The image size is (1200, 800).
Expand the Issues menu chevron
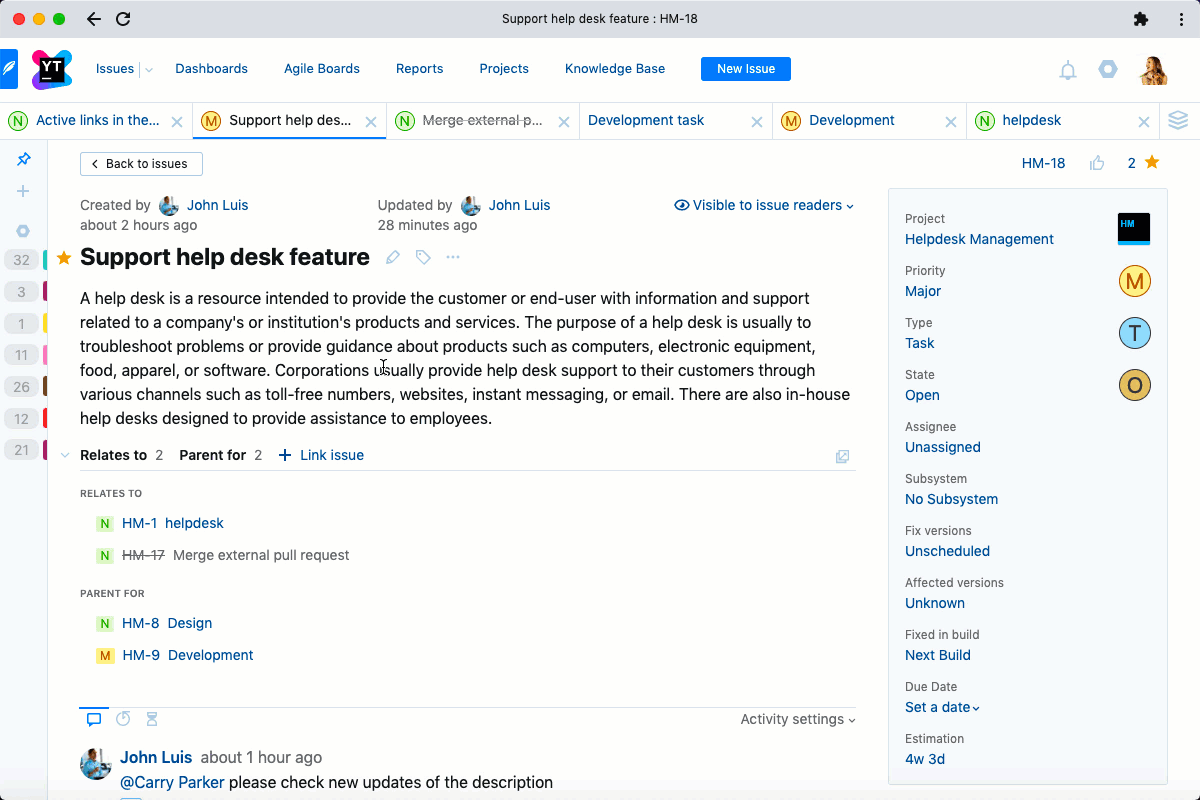pos(148,70)
